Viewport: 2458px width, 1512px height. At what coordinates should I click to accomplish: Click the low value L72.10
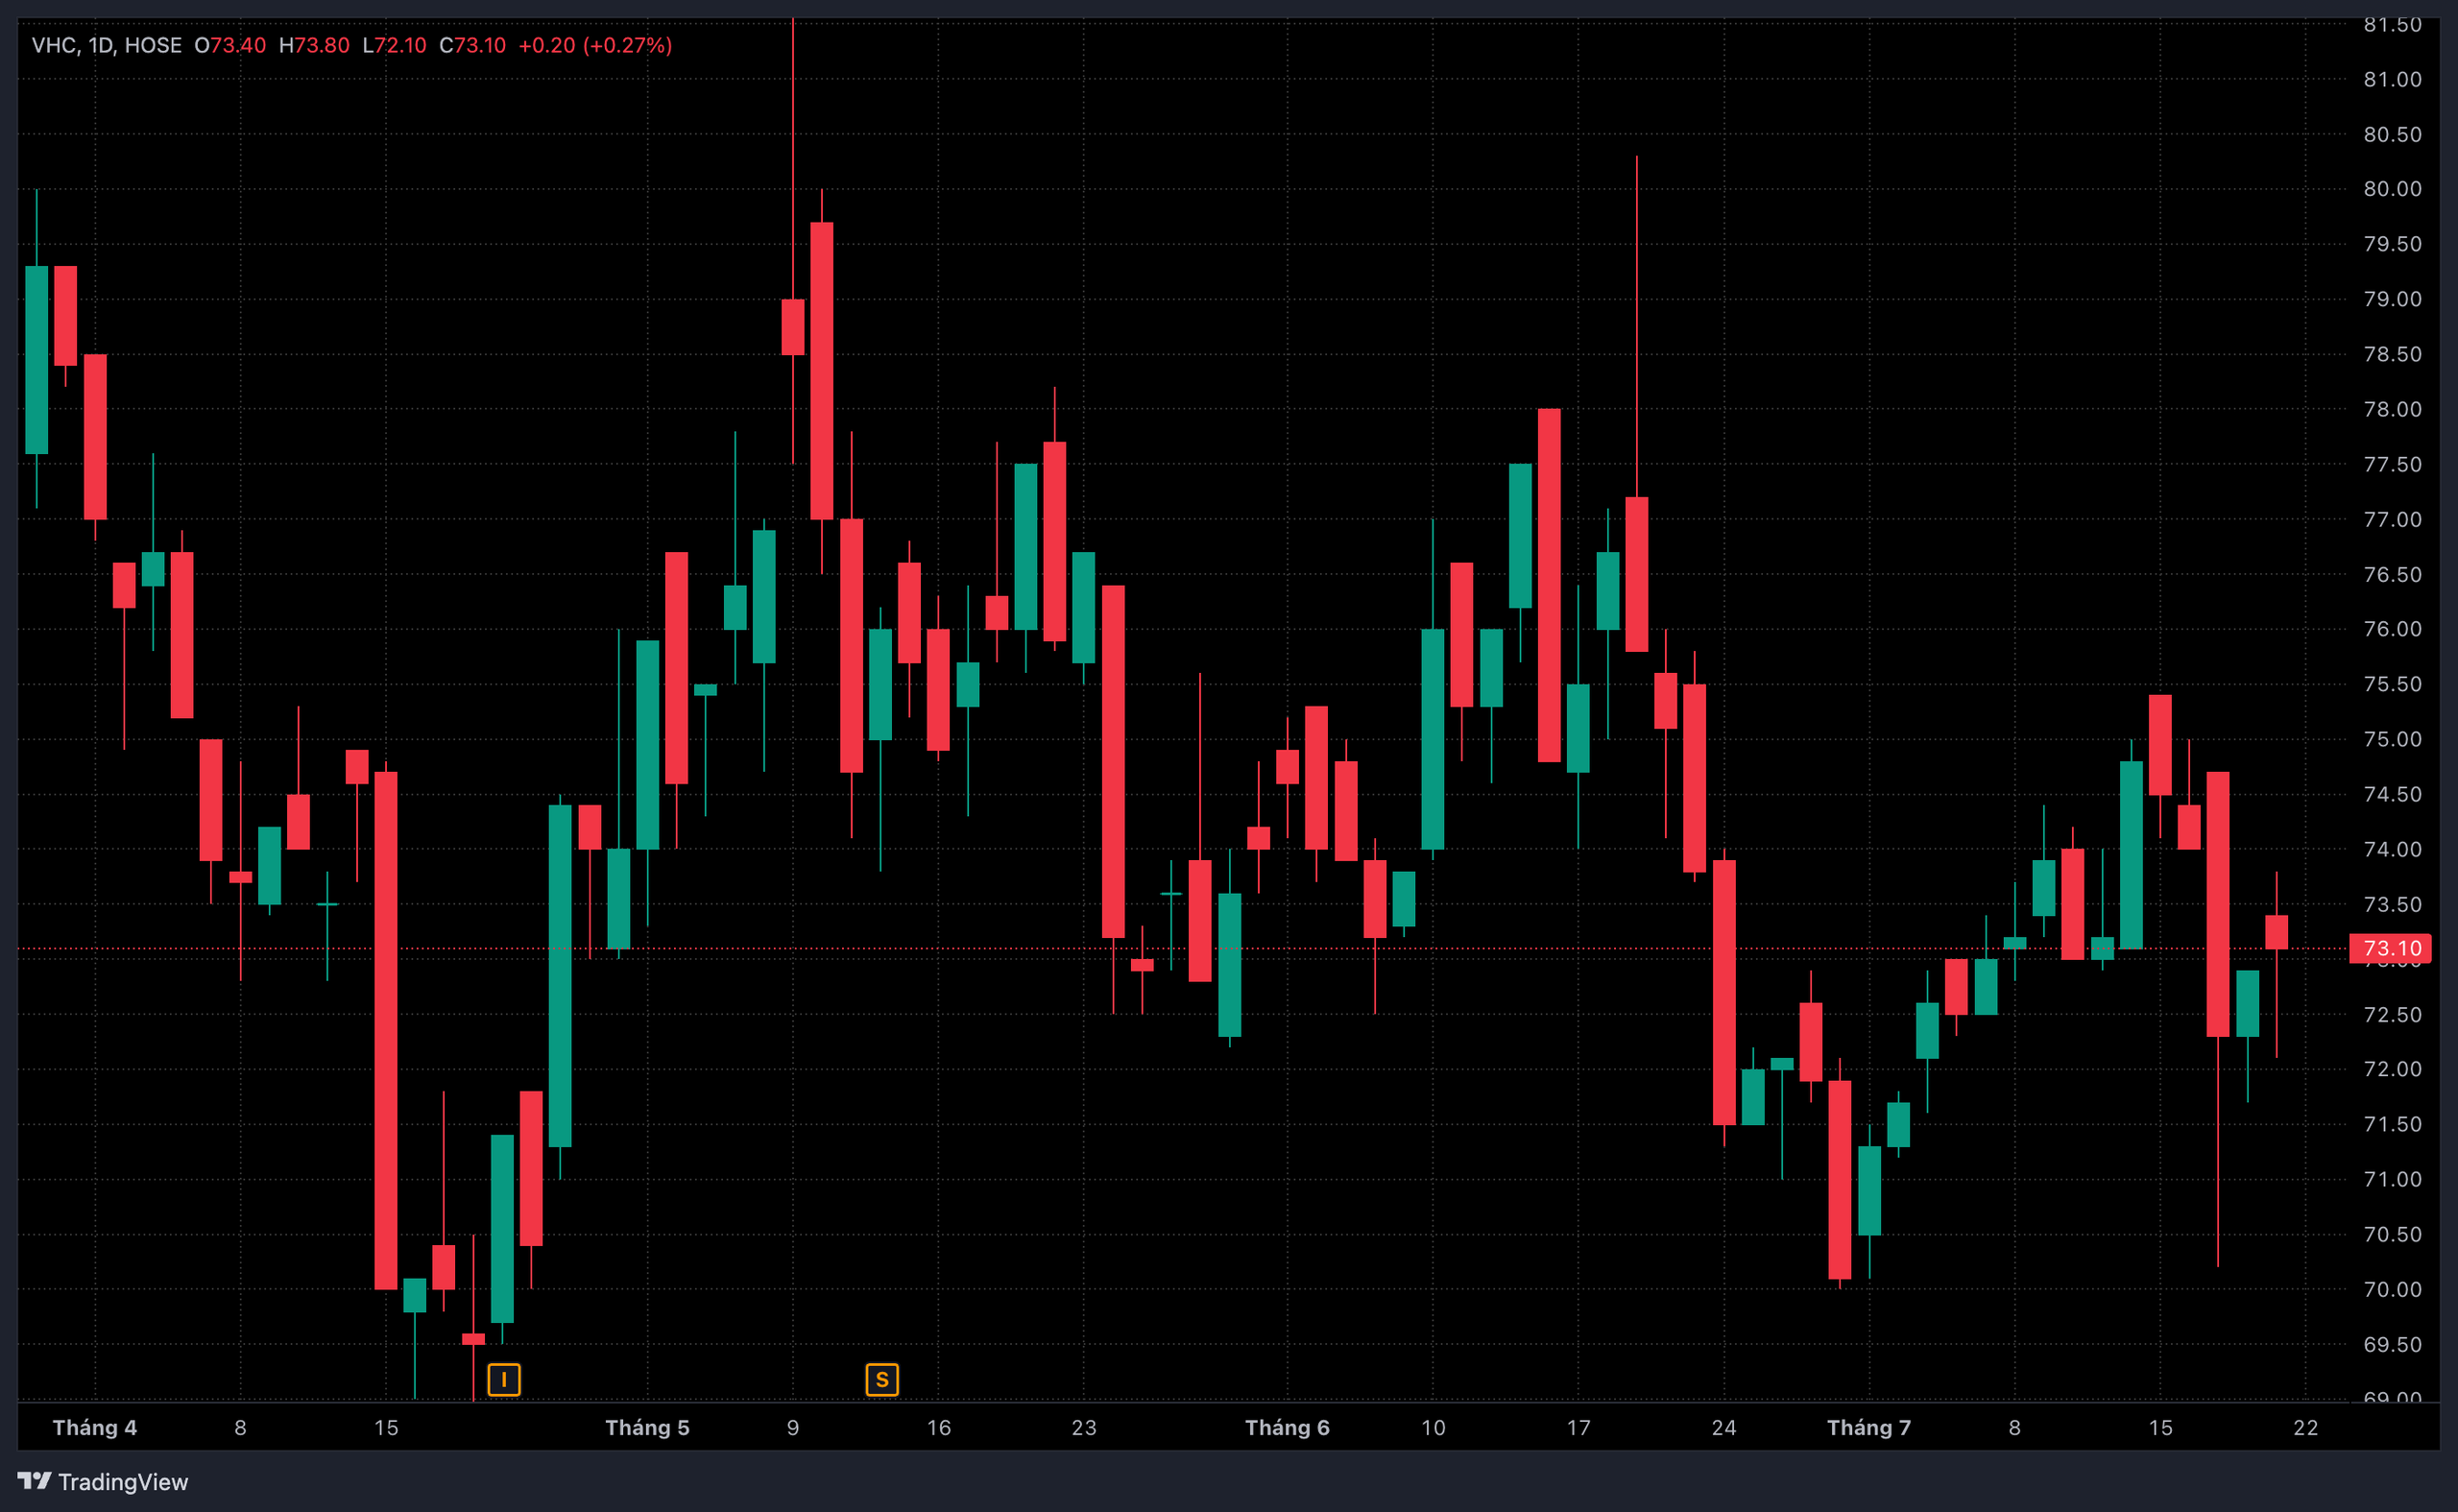pos(394,45)
